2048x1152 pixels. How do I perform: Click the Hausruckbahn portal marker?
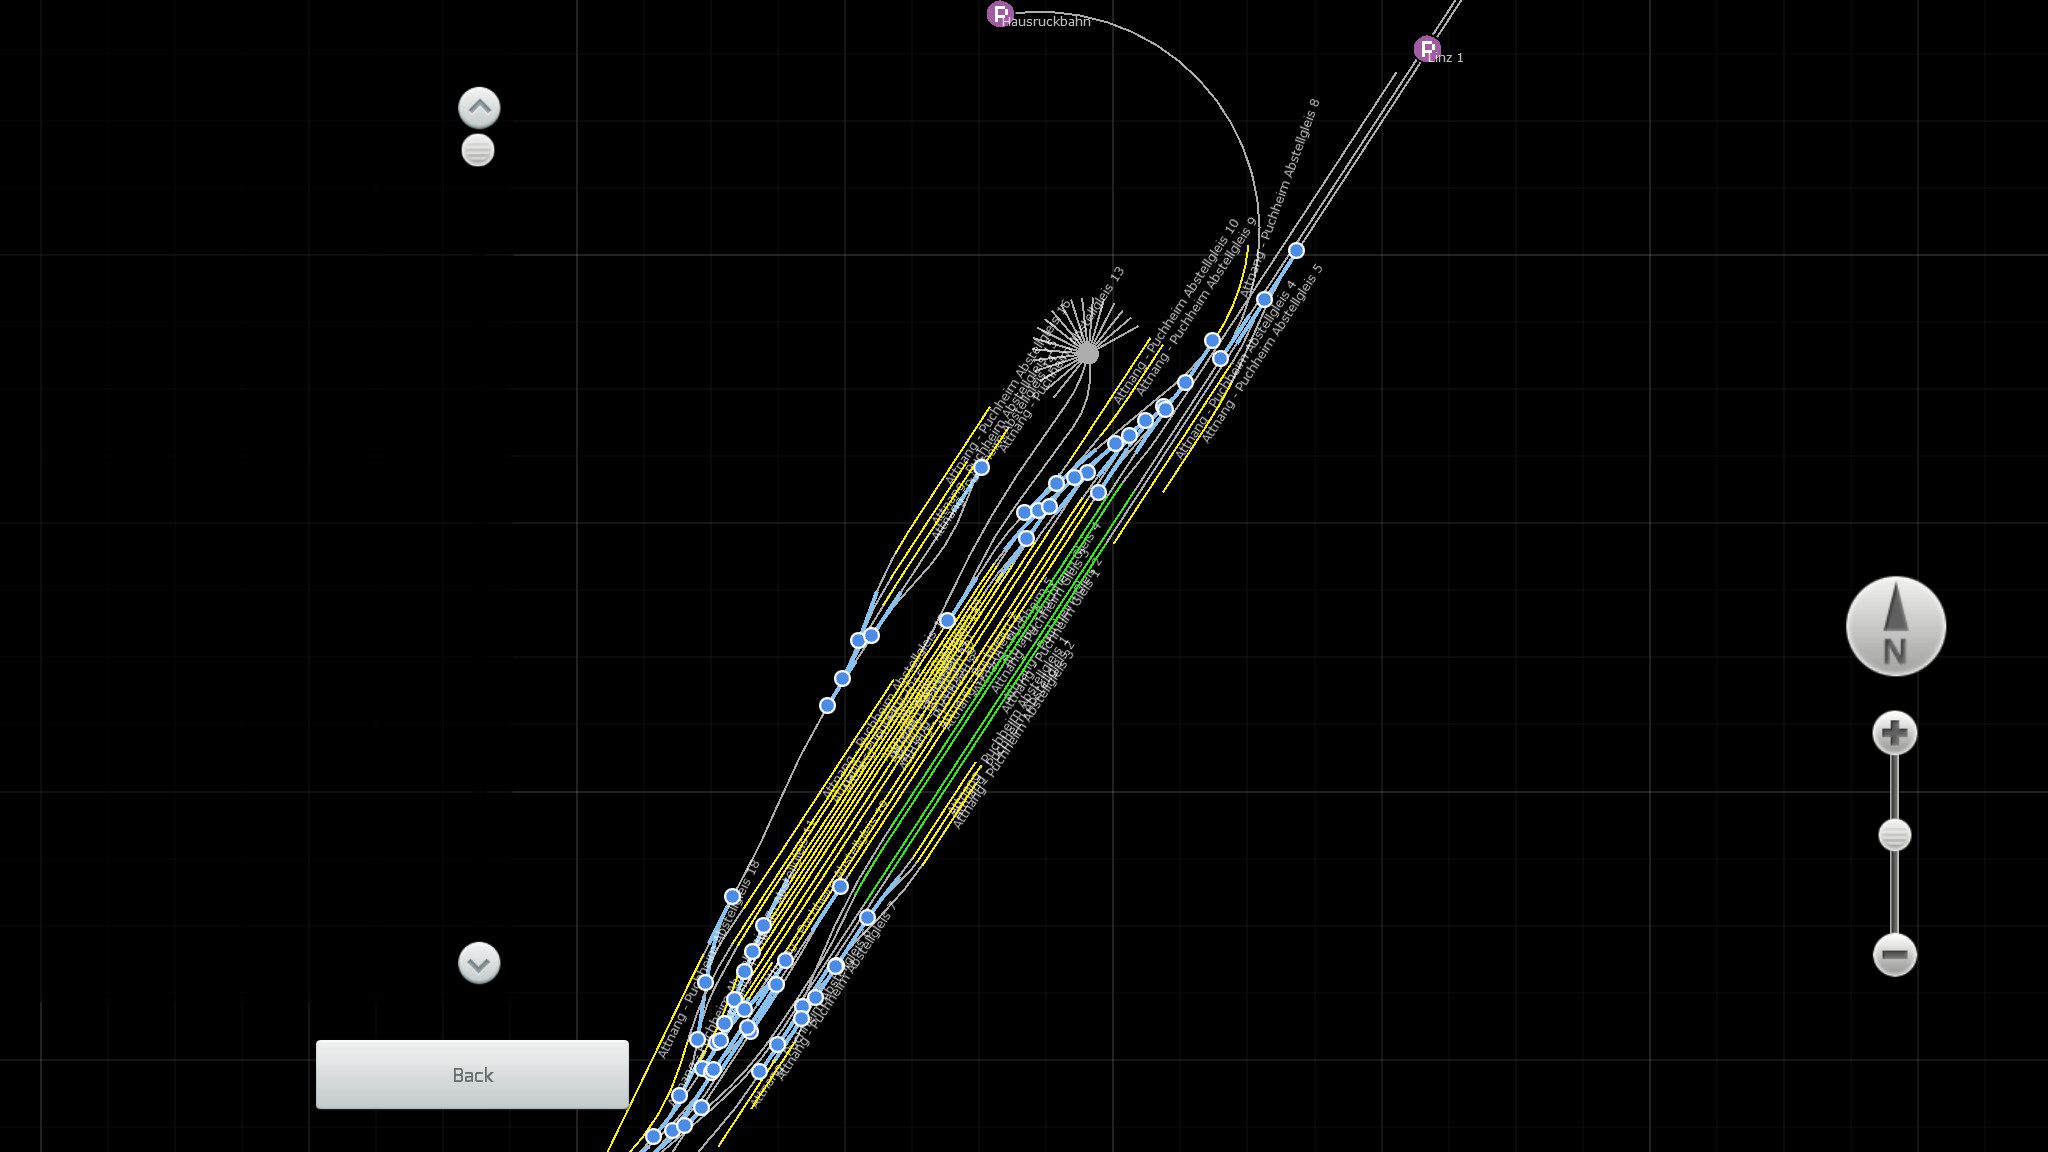pos(999,14)
